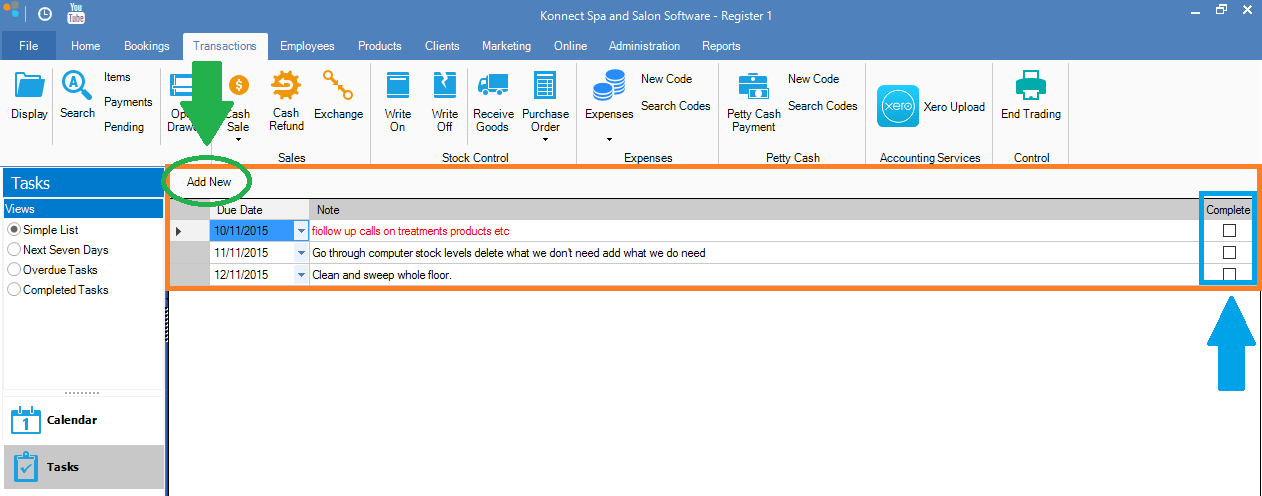Switch to the Home tab
The image size is (1262, 496).
pyautogui.click(x=85, y=46)
